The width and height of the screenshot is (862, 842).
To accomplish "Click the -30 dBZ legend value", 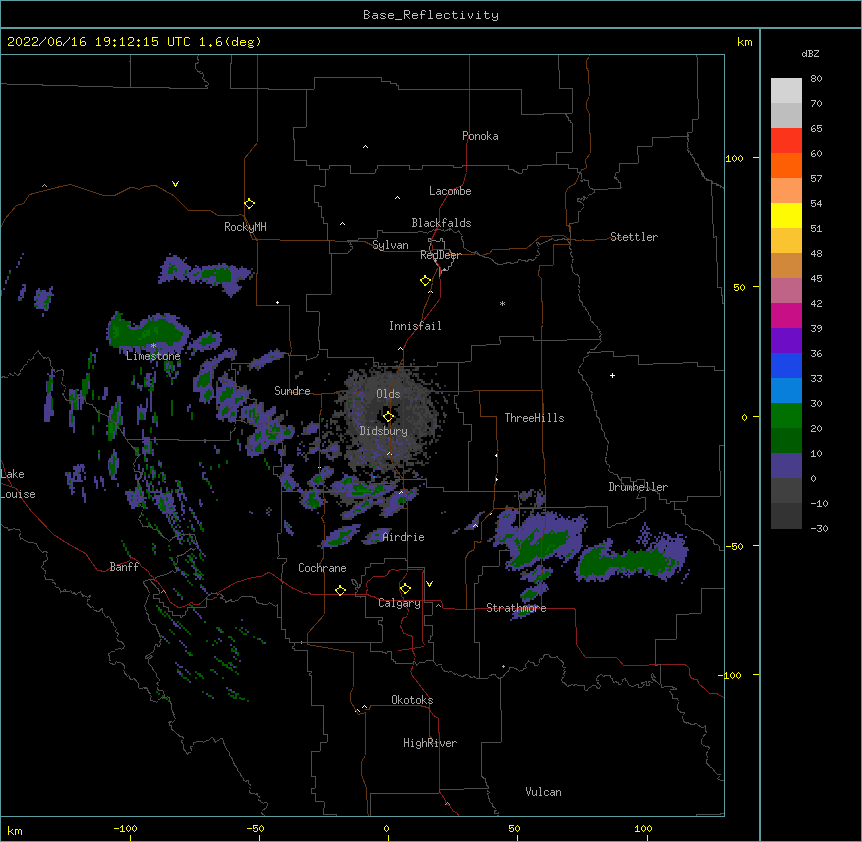I will point(819,528).
